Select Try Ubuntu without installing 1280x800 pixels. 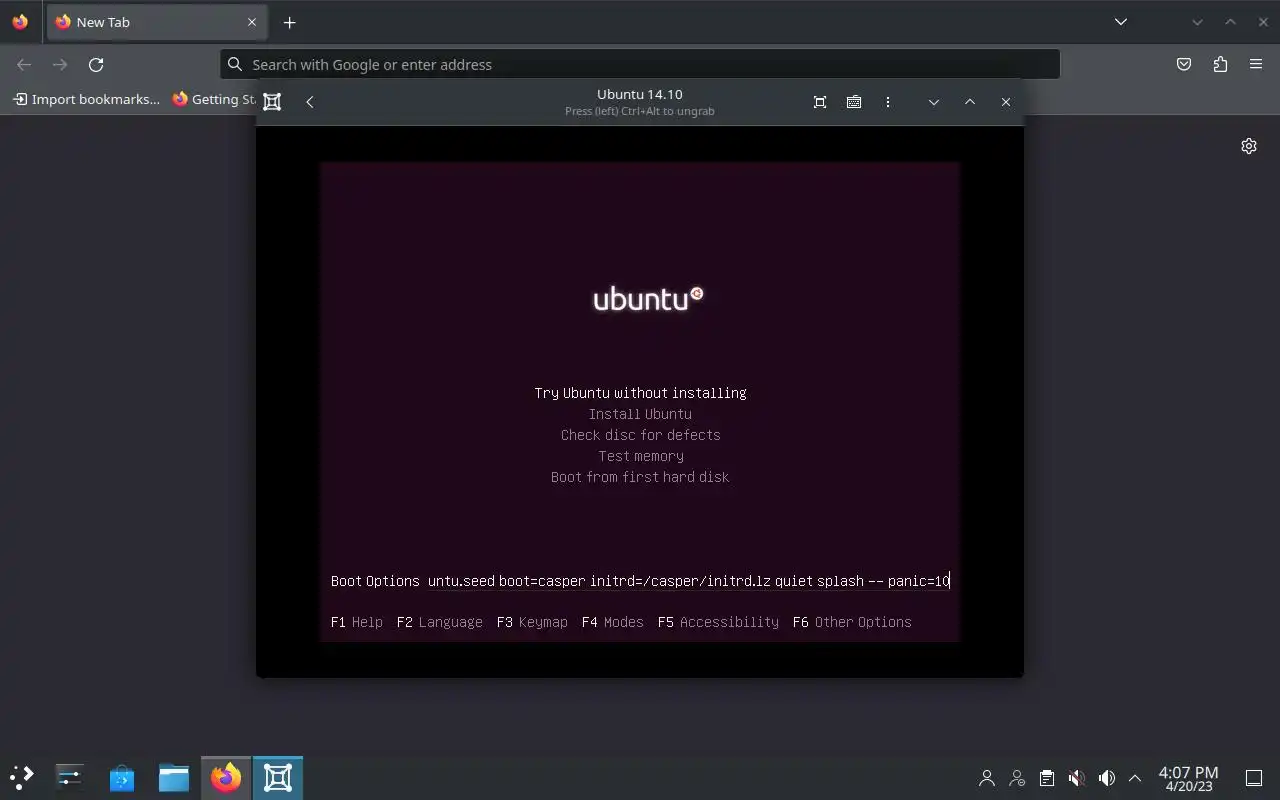(640, 393)
